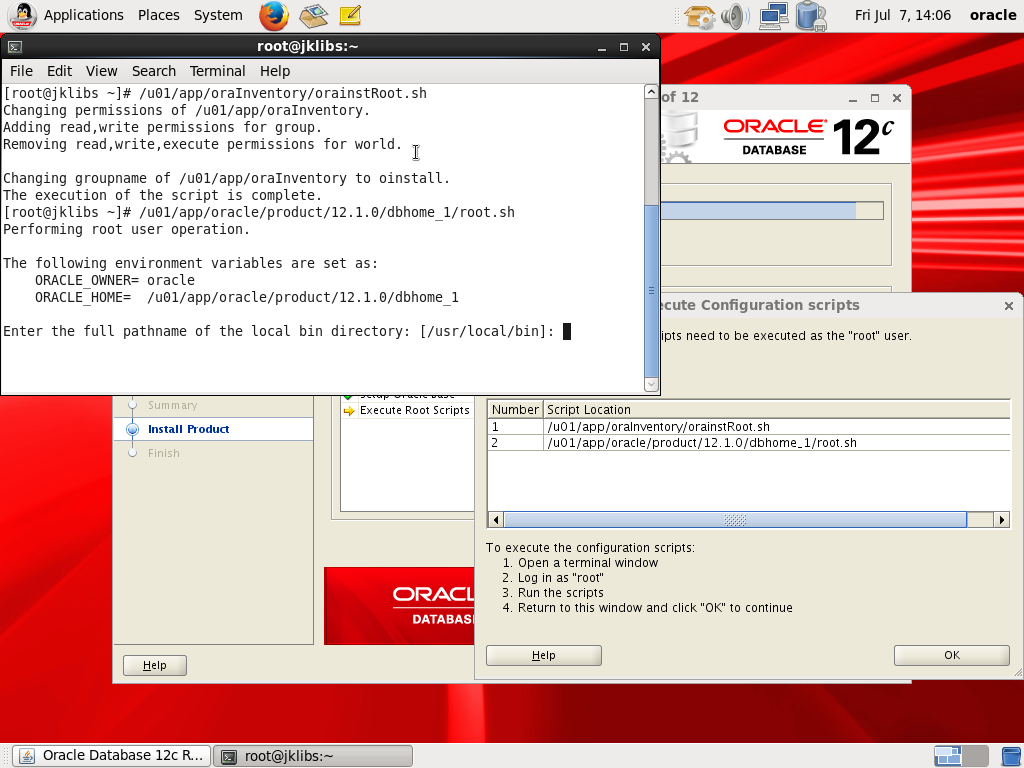Image resolution: width=1024 pixels, height=768 pixels.
Task: Open the terminal View menu
Action: pos(102,71)
